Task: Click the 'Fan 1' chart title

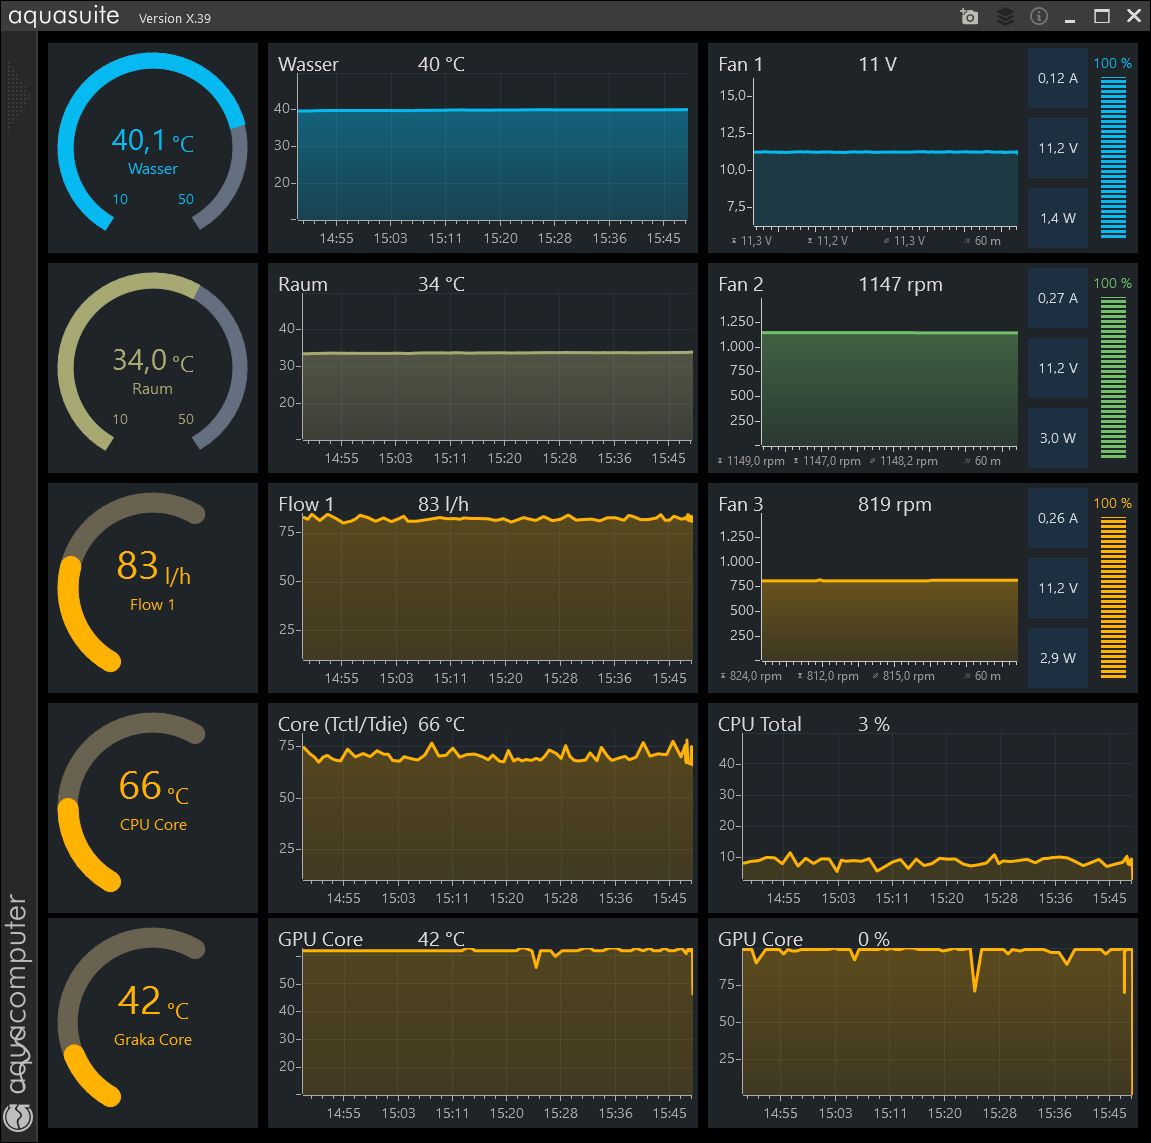Action: coord(740,65)
